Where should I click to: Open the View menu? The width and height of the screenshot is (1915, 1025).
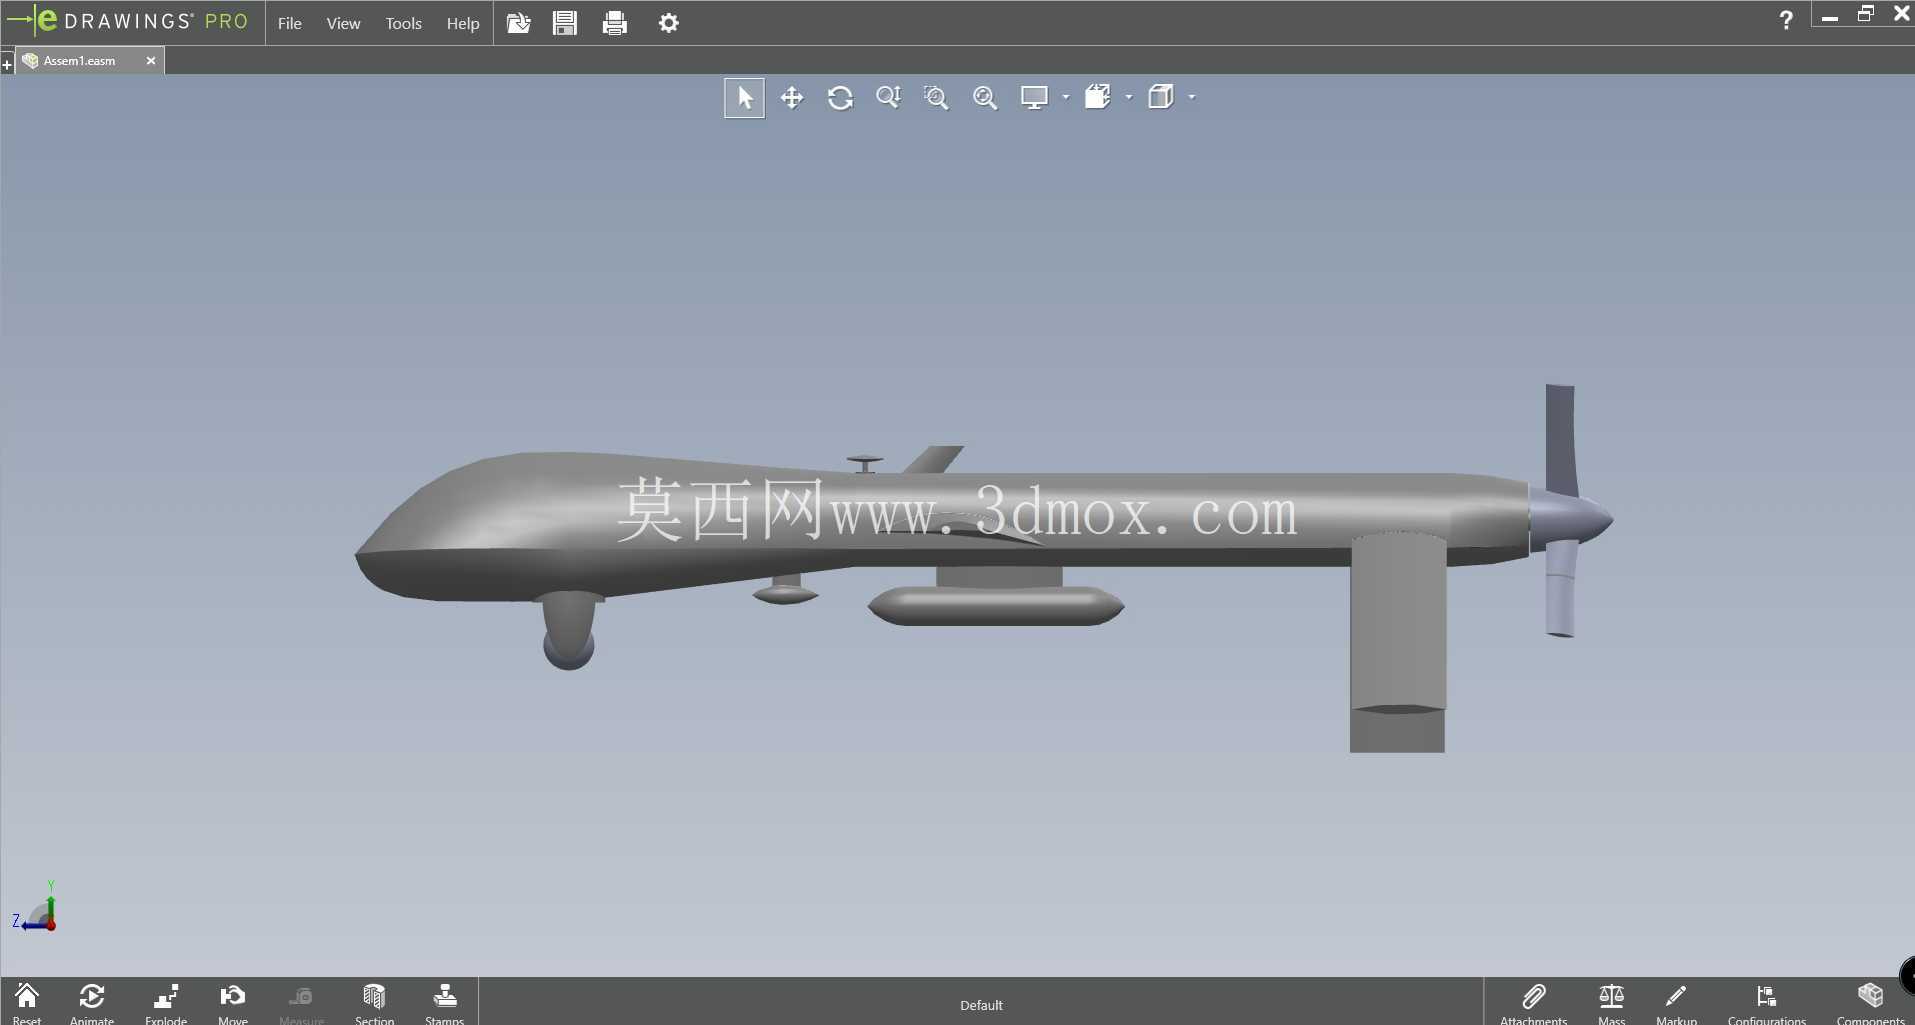(x=343, y=23)
